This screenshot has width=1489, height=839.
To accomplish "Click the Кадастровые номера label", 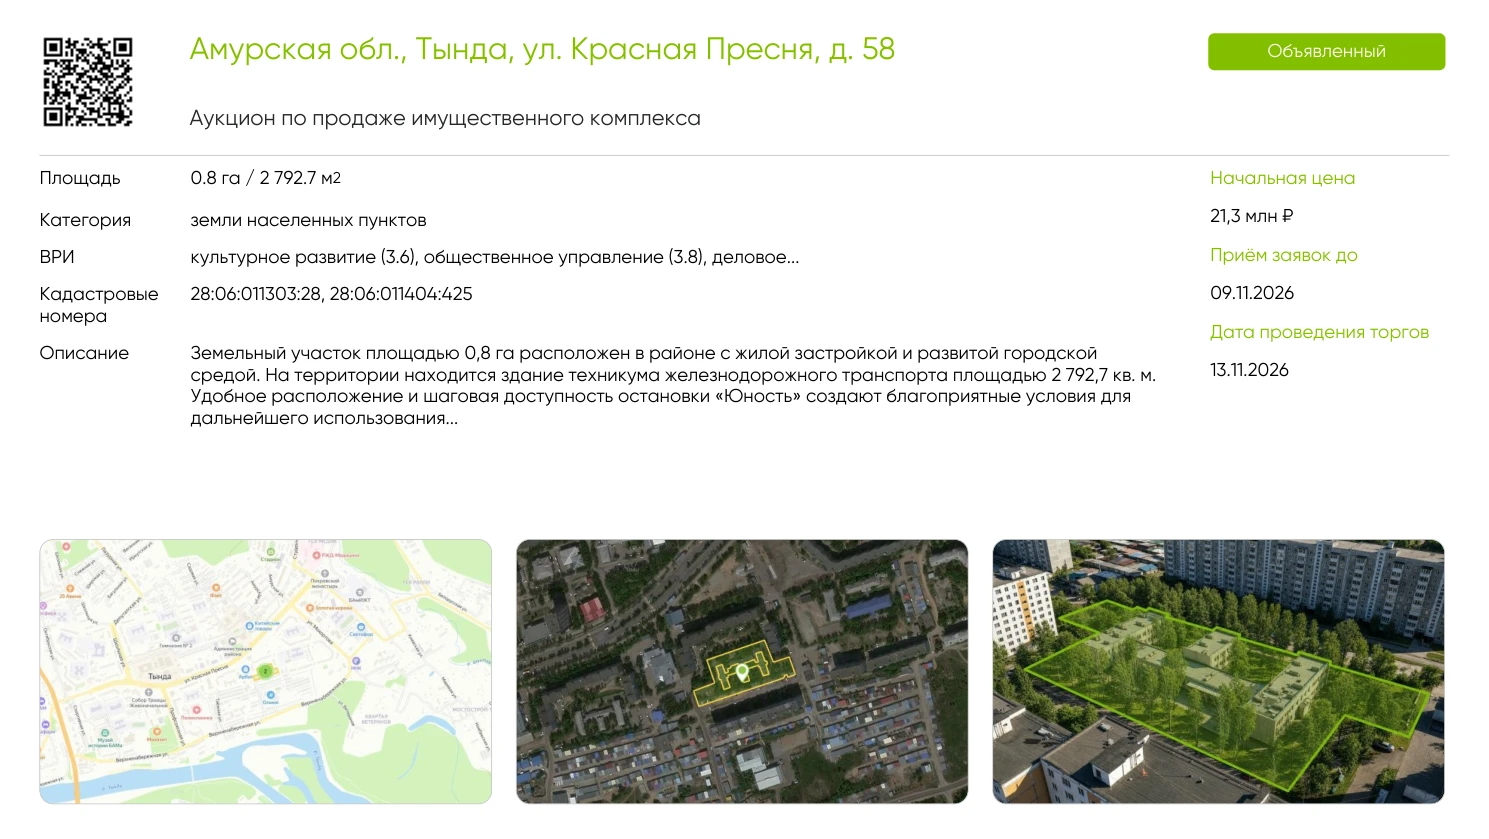I will [x=99, y=305].
